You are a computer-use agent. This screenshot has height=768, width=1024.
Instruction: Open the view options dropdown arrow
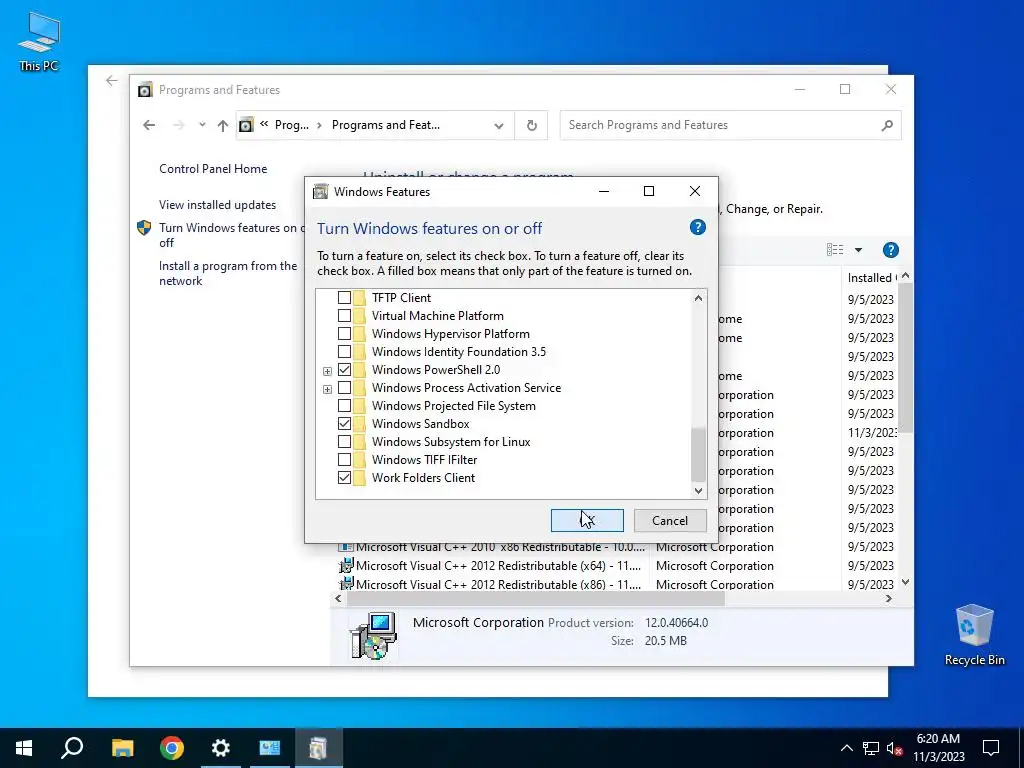(x=858, y=250)
